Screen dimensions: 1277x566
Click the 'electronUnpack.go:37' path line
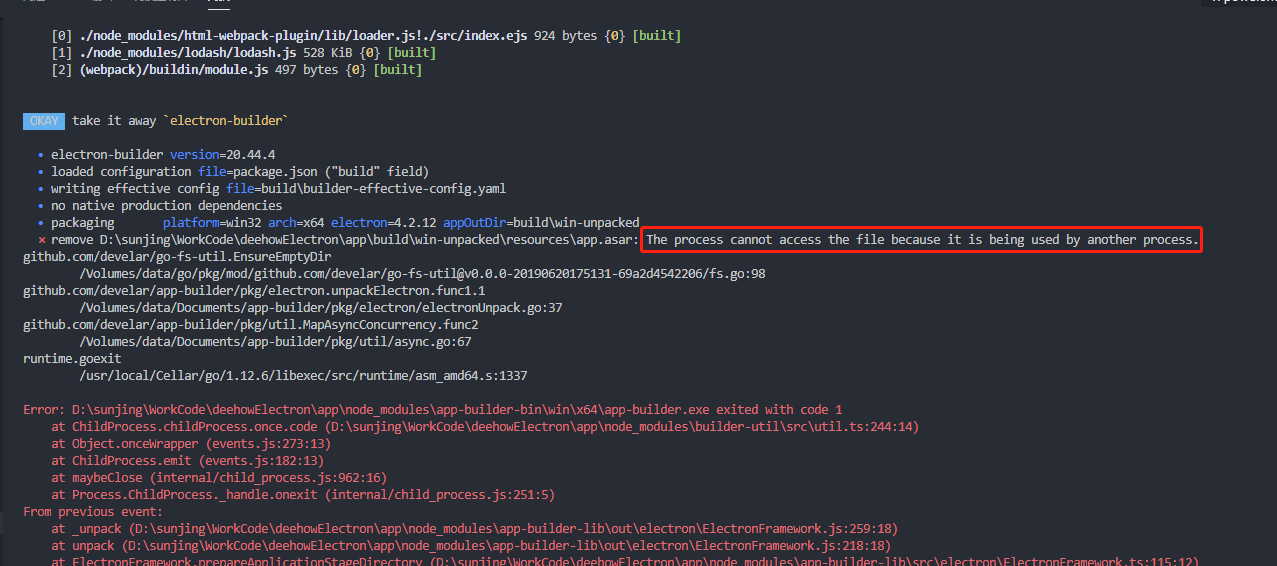tap(321, 308)
